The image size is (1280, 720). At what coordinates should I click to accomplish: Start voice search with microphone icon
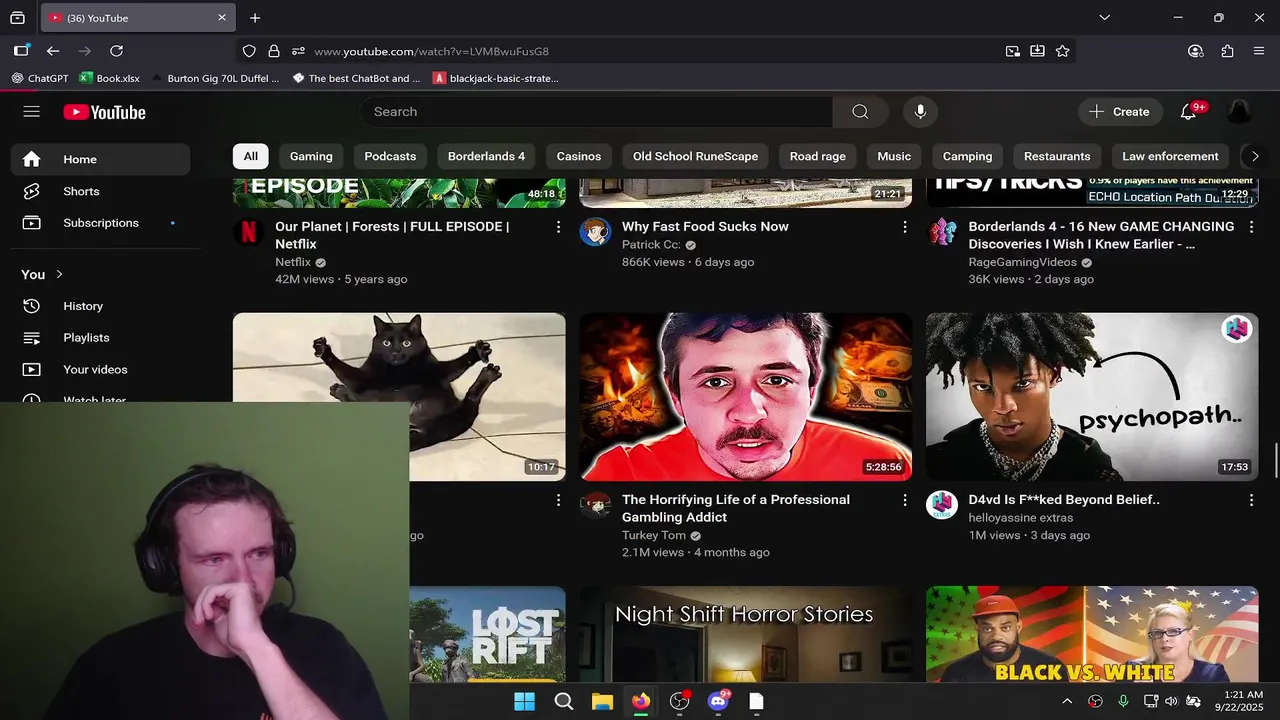pos(920,112)
